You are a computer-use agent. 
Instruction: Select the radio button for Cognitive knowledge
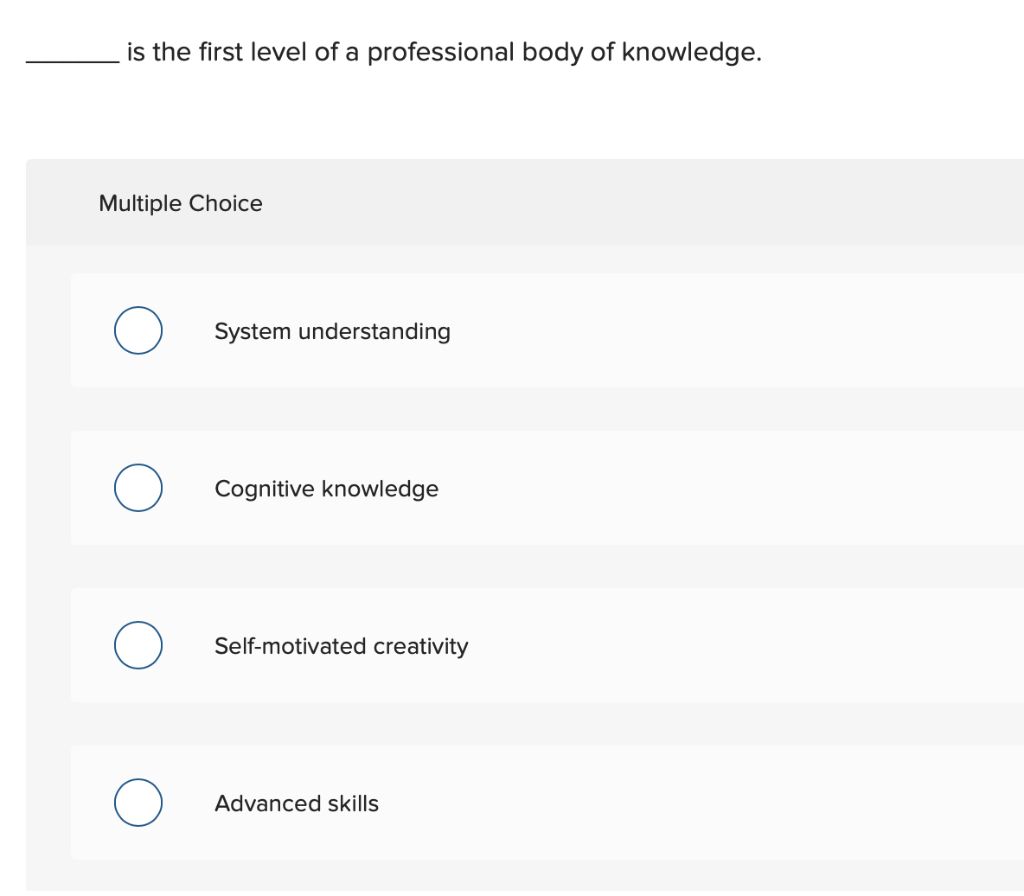point(138,488)
